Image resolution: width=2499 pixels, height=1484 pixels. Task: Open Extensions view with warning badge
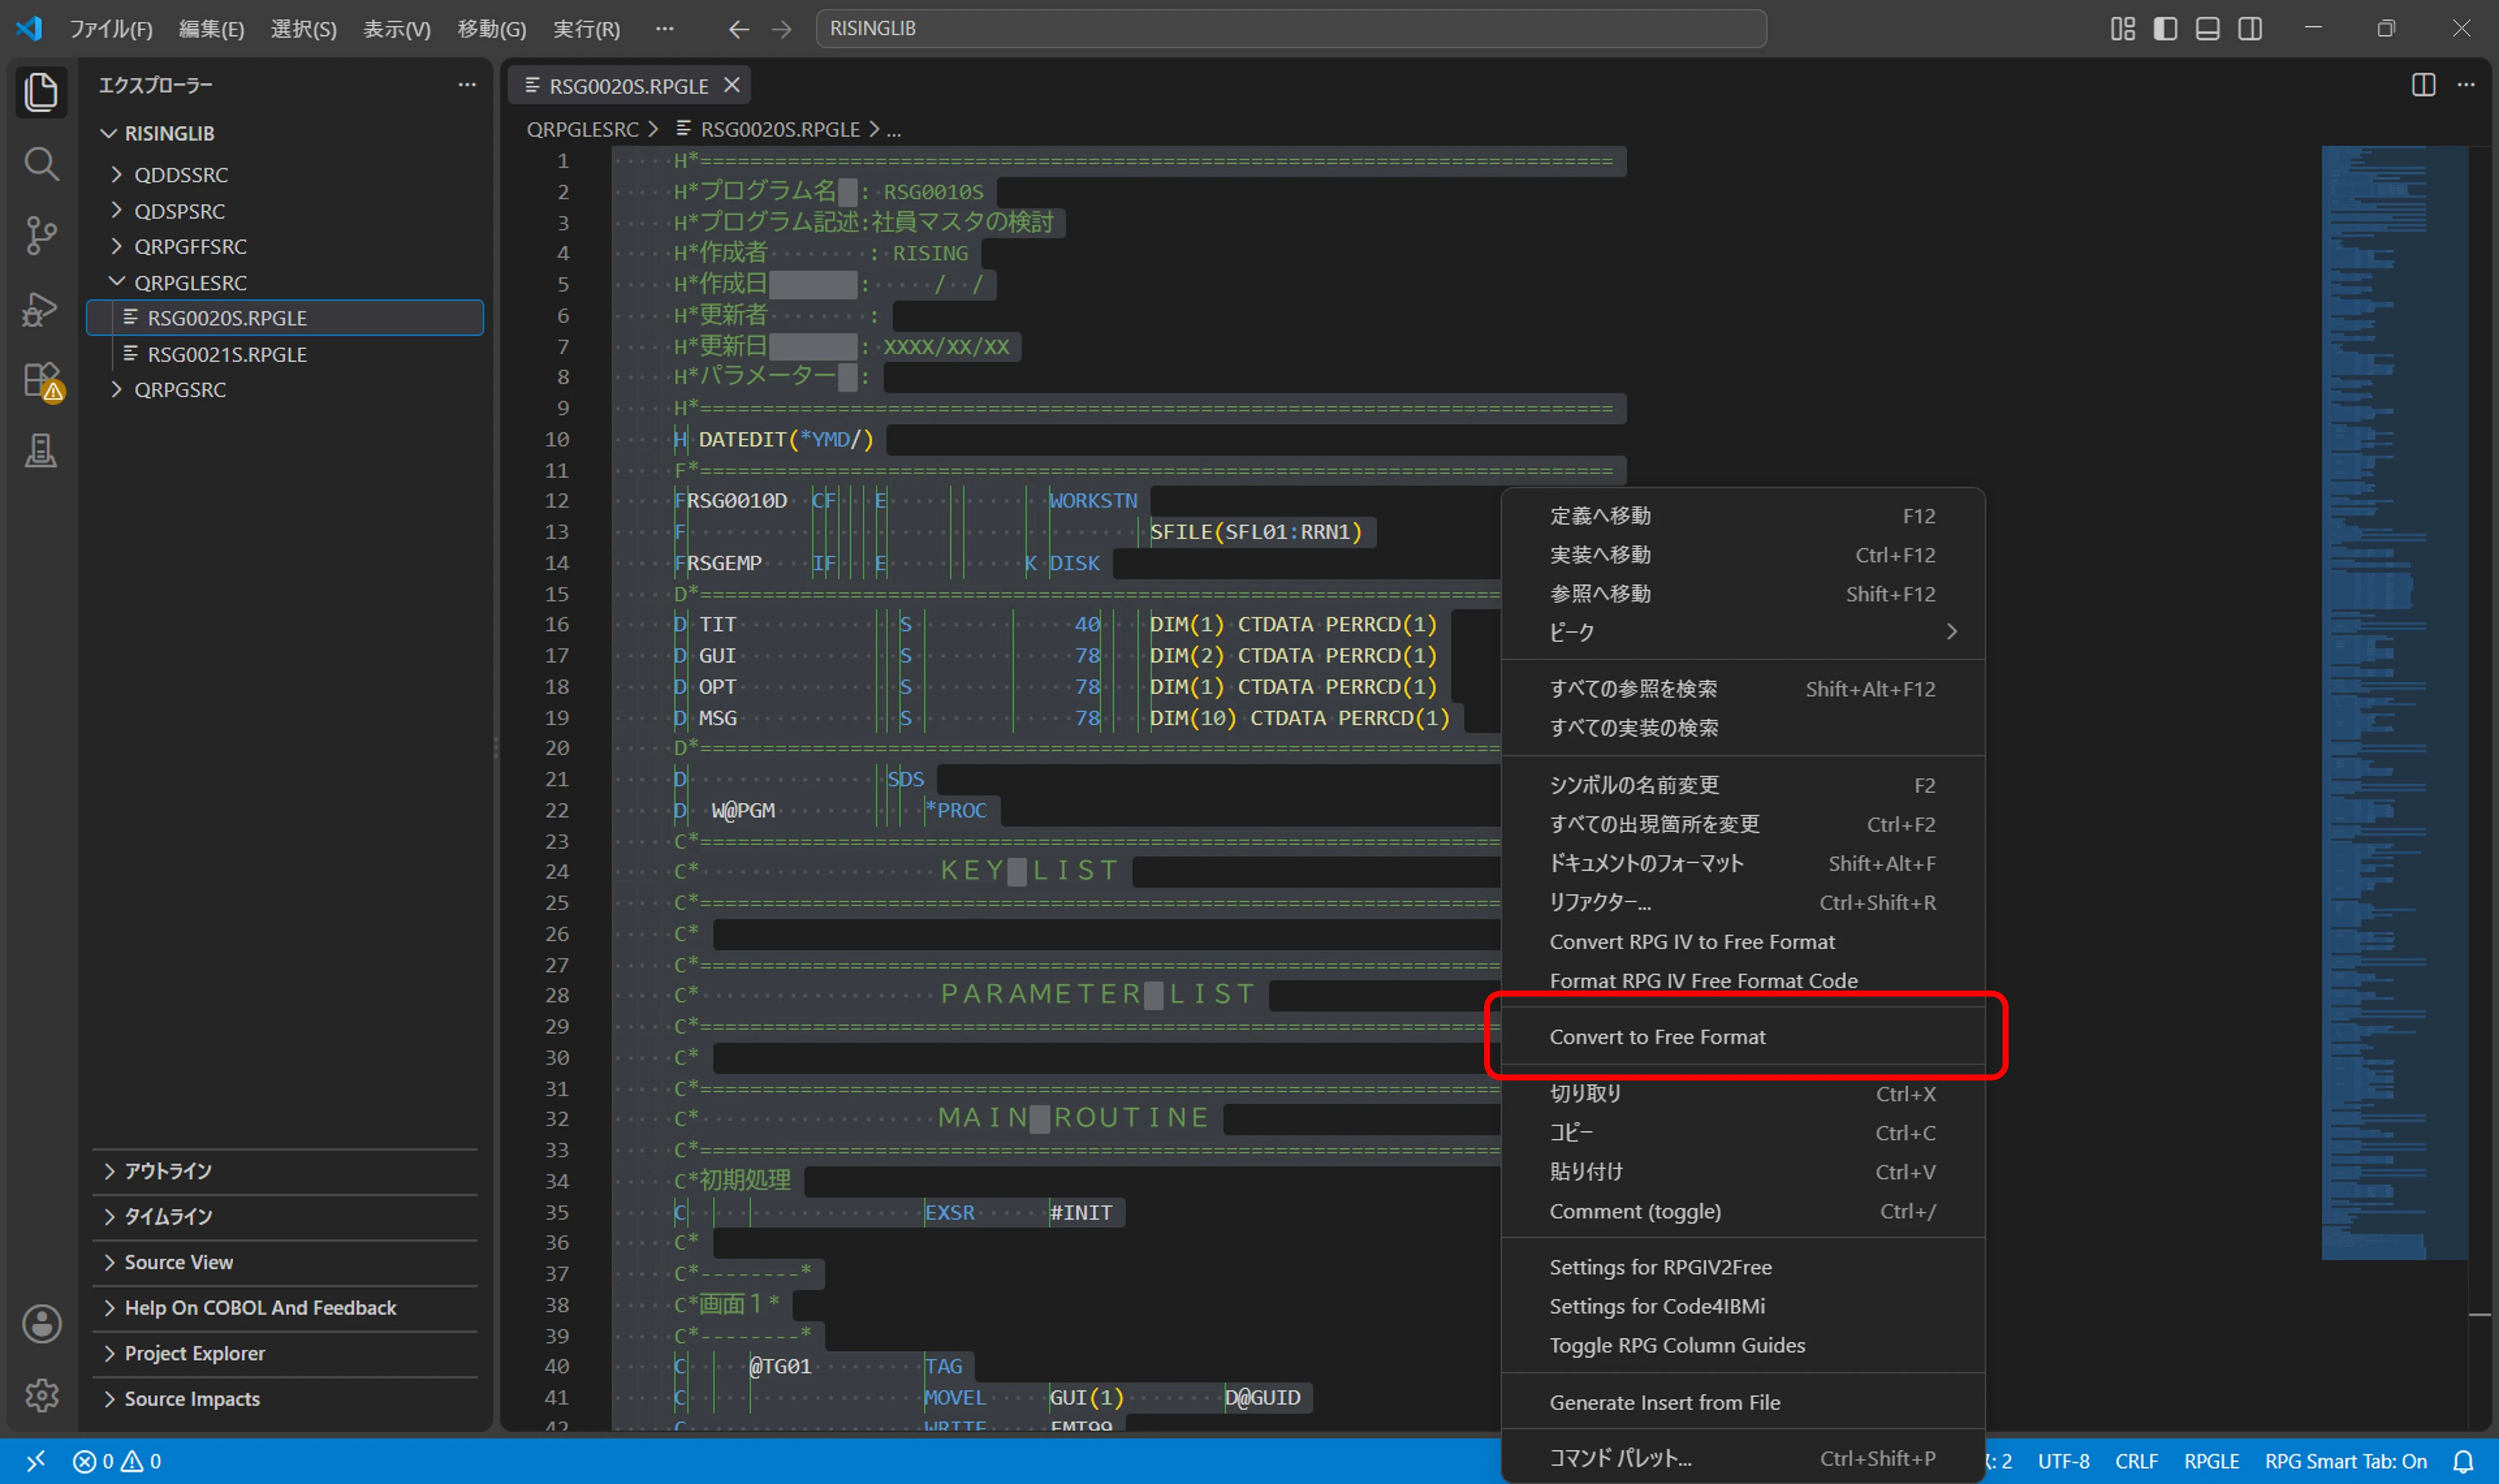(41, 381)
